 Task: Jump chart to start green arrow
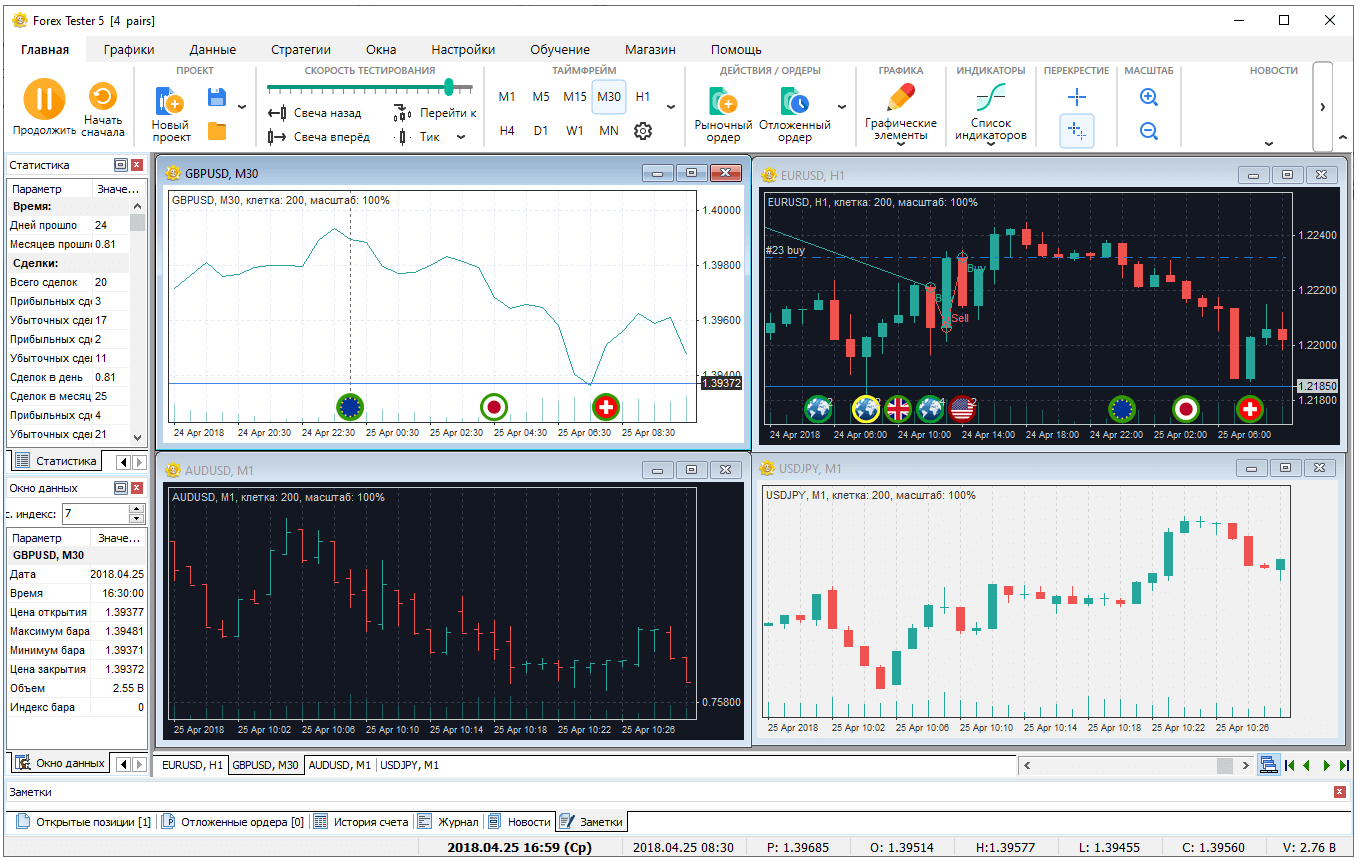(x=1291, y=765)
